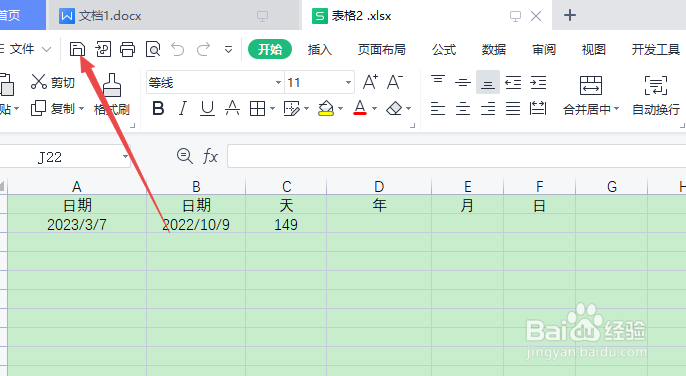Click the Print icon
The width and height of the screenshot is (686, 376).
[128, 49]
